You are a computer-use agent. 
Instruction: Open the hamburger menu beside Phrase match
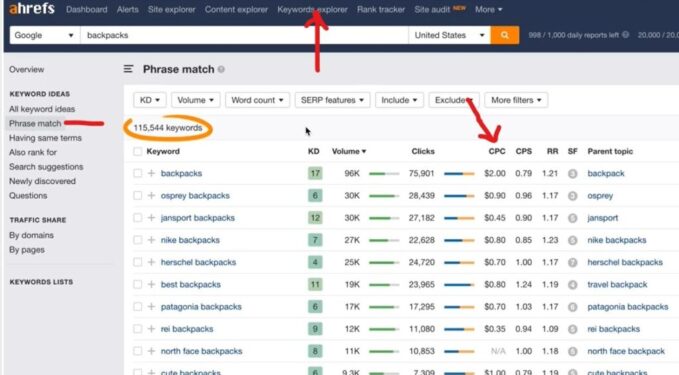(x=128, y=69)
